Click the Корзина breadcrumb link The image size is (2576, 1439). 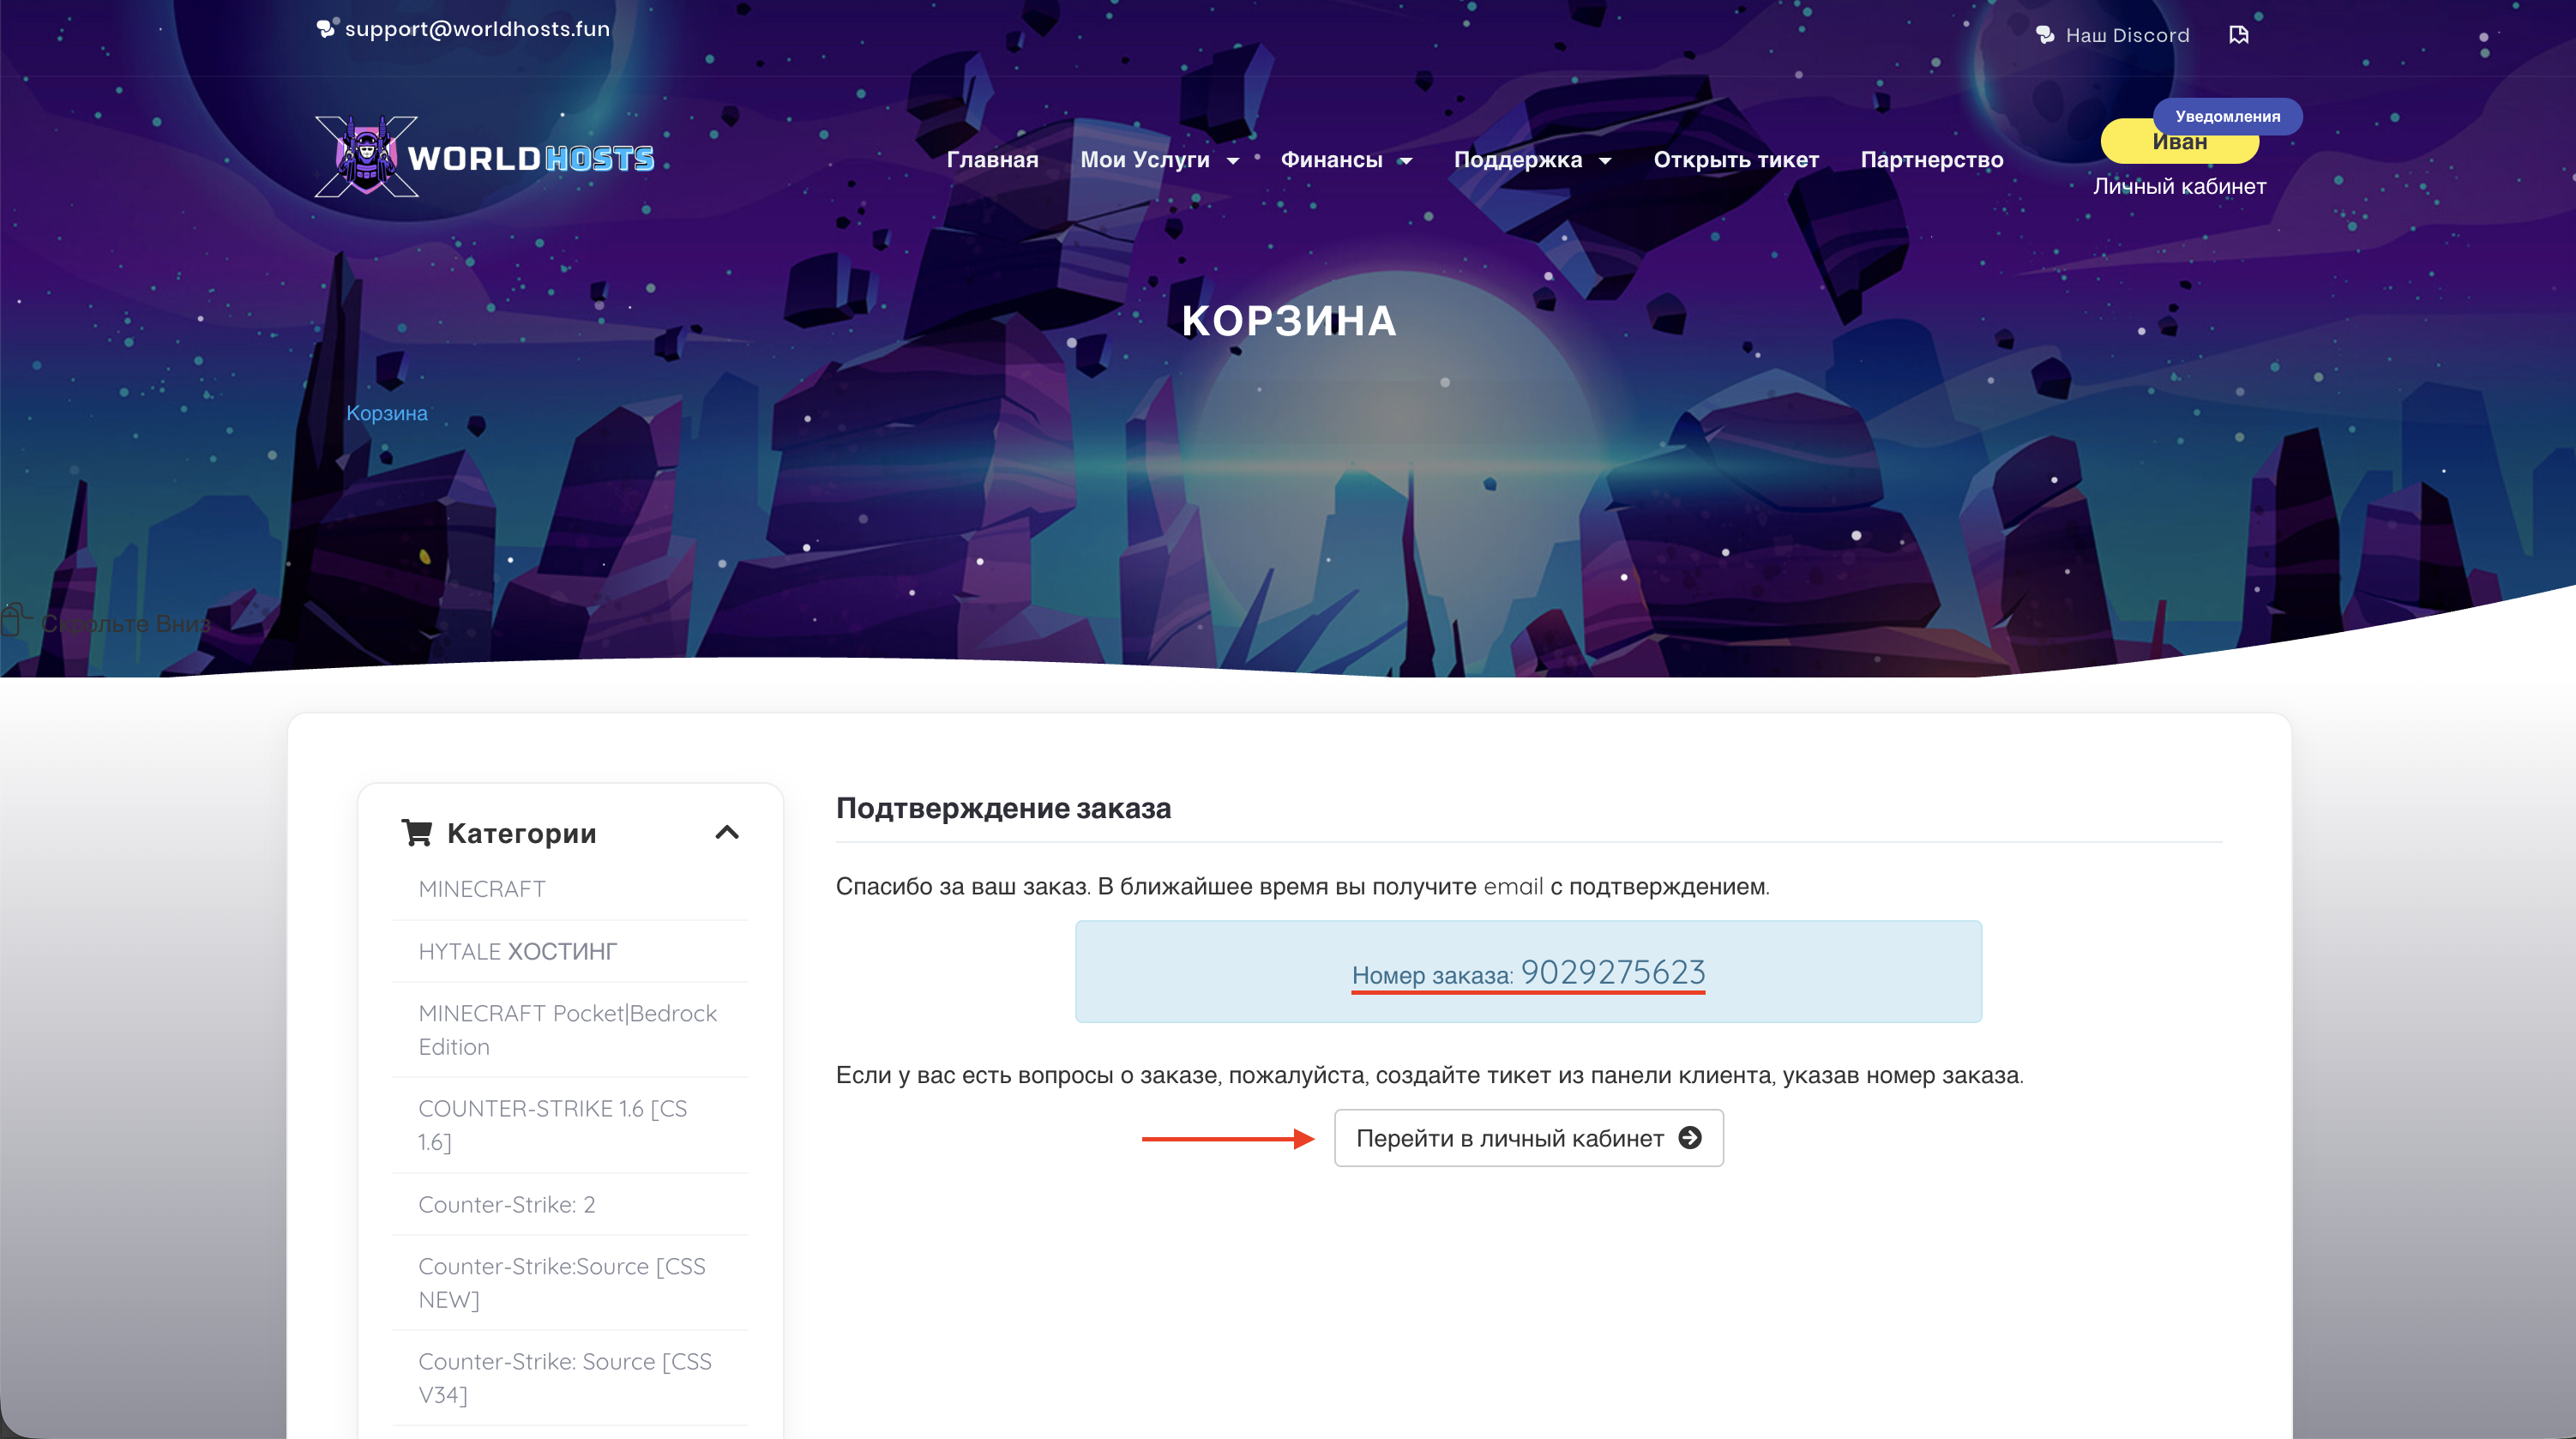point(386,413)
